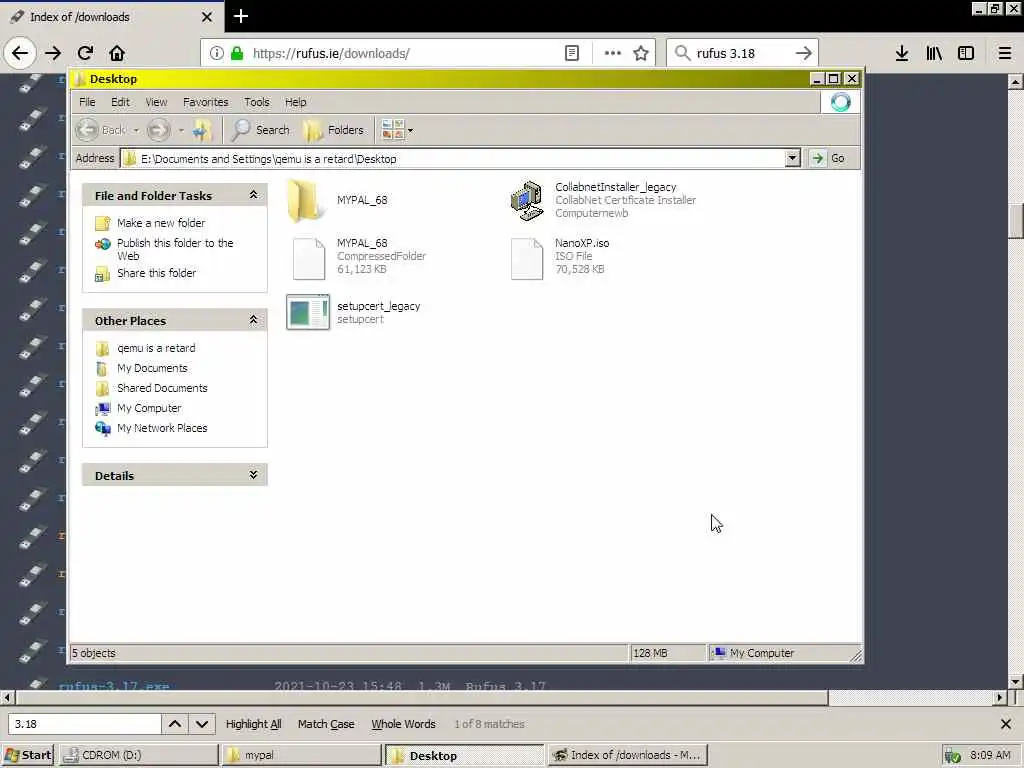Go forward in the Firefox browser
This screenshot has width=1024, height=768.
(x=53, y=53)
